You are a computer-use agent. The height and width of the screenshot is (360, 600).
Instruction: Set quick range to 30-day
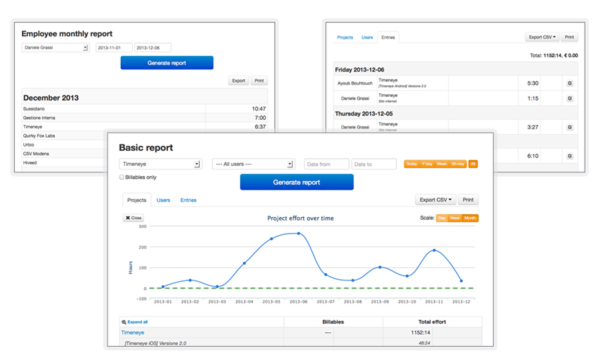pyautogui.click(x=458, y=164)
